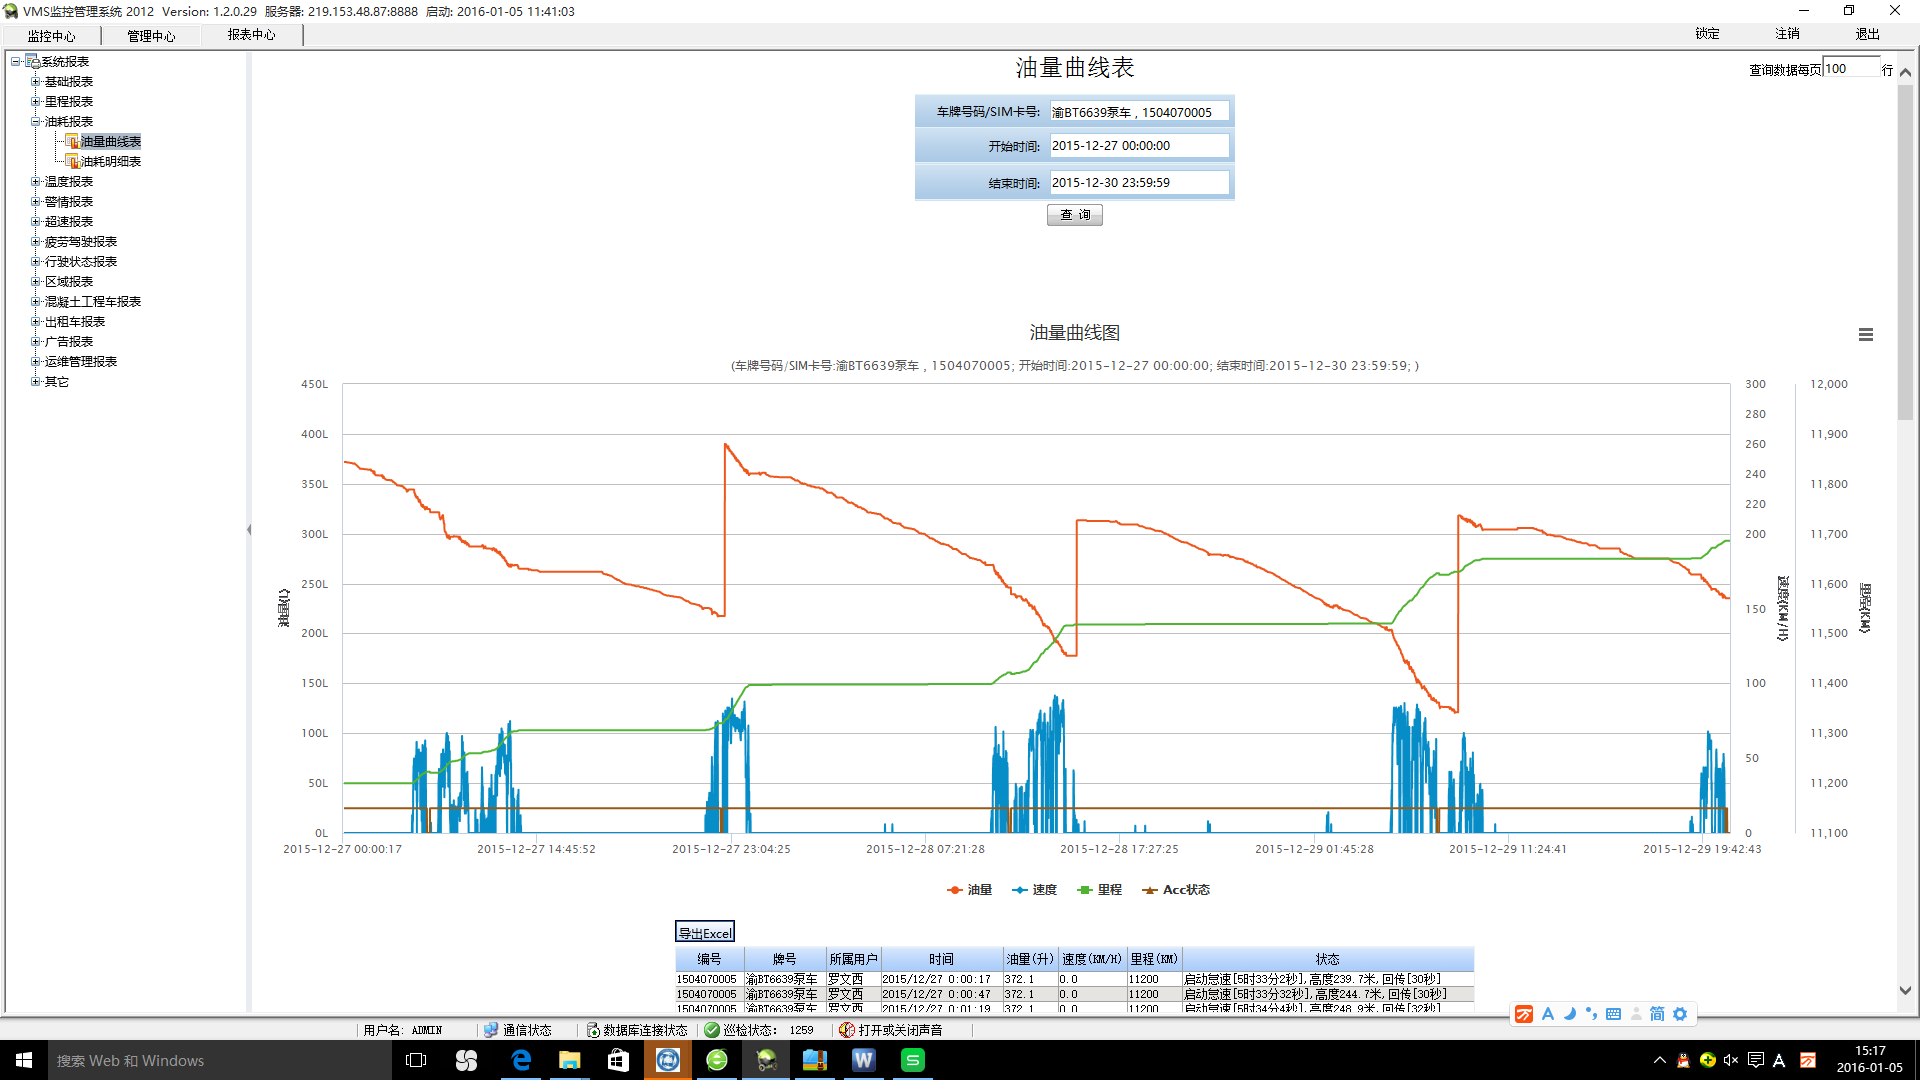
Task: Expand the 区域报表 tree node
Action: (x=36, y=282)
